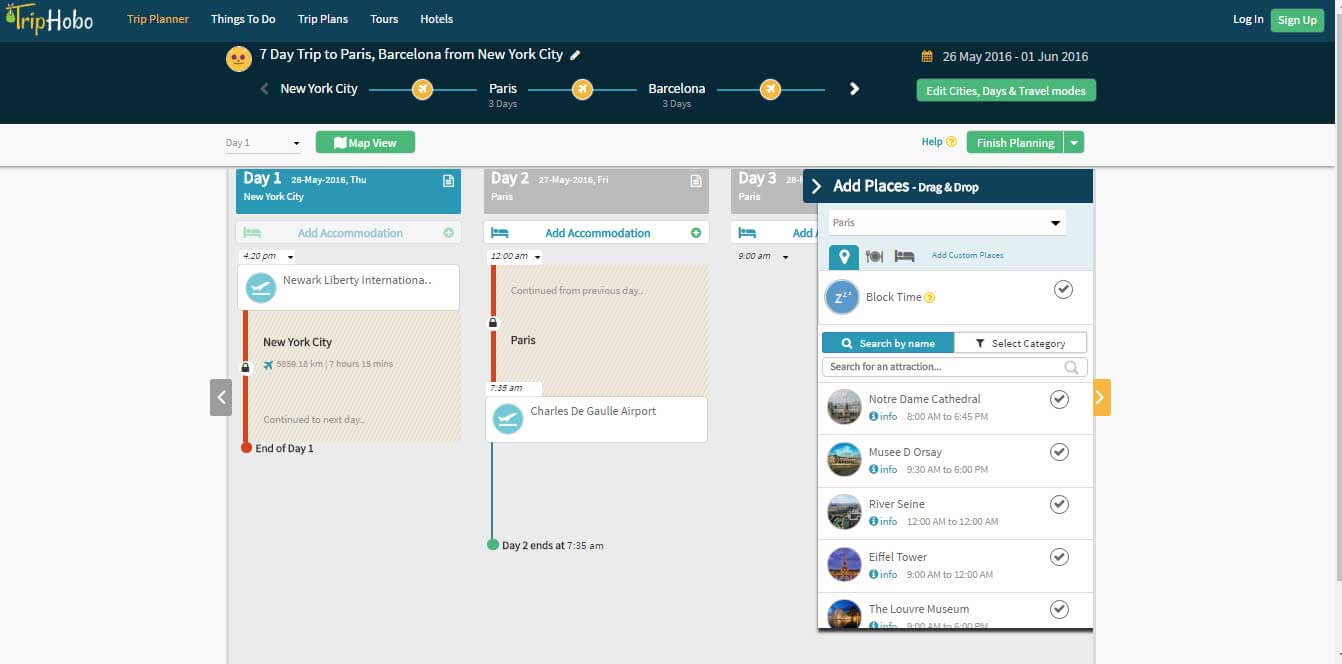Click Notre Dame Cathedral thumbnail
The image size is (1342, 664).
844,407
